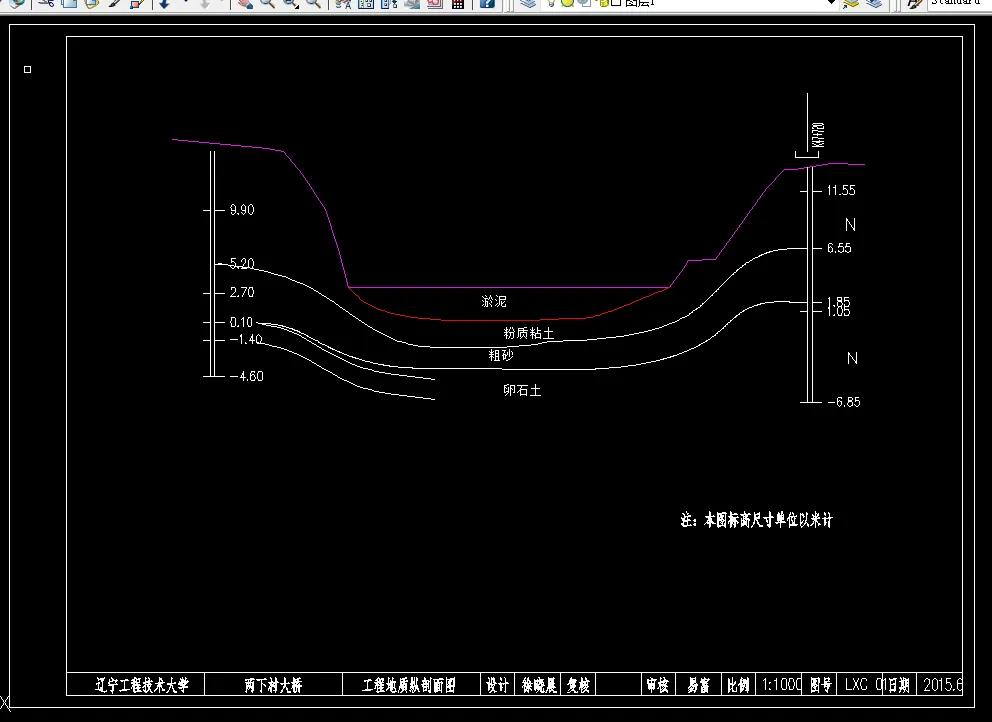Screen dimensions: 992x722
Task: Click the Layer Previous icon
Action: pyautogui.click(x=874, y=3)
